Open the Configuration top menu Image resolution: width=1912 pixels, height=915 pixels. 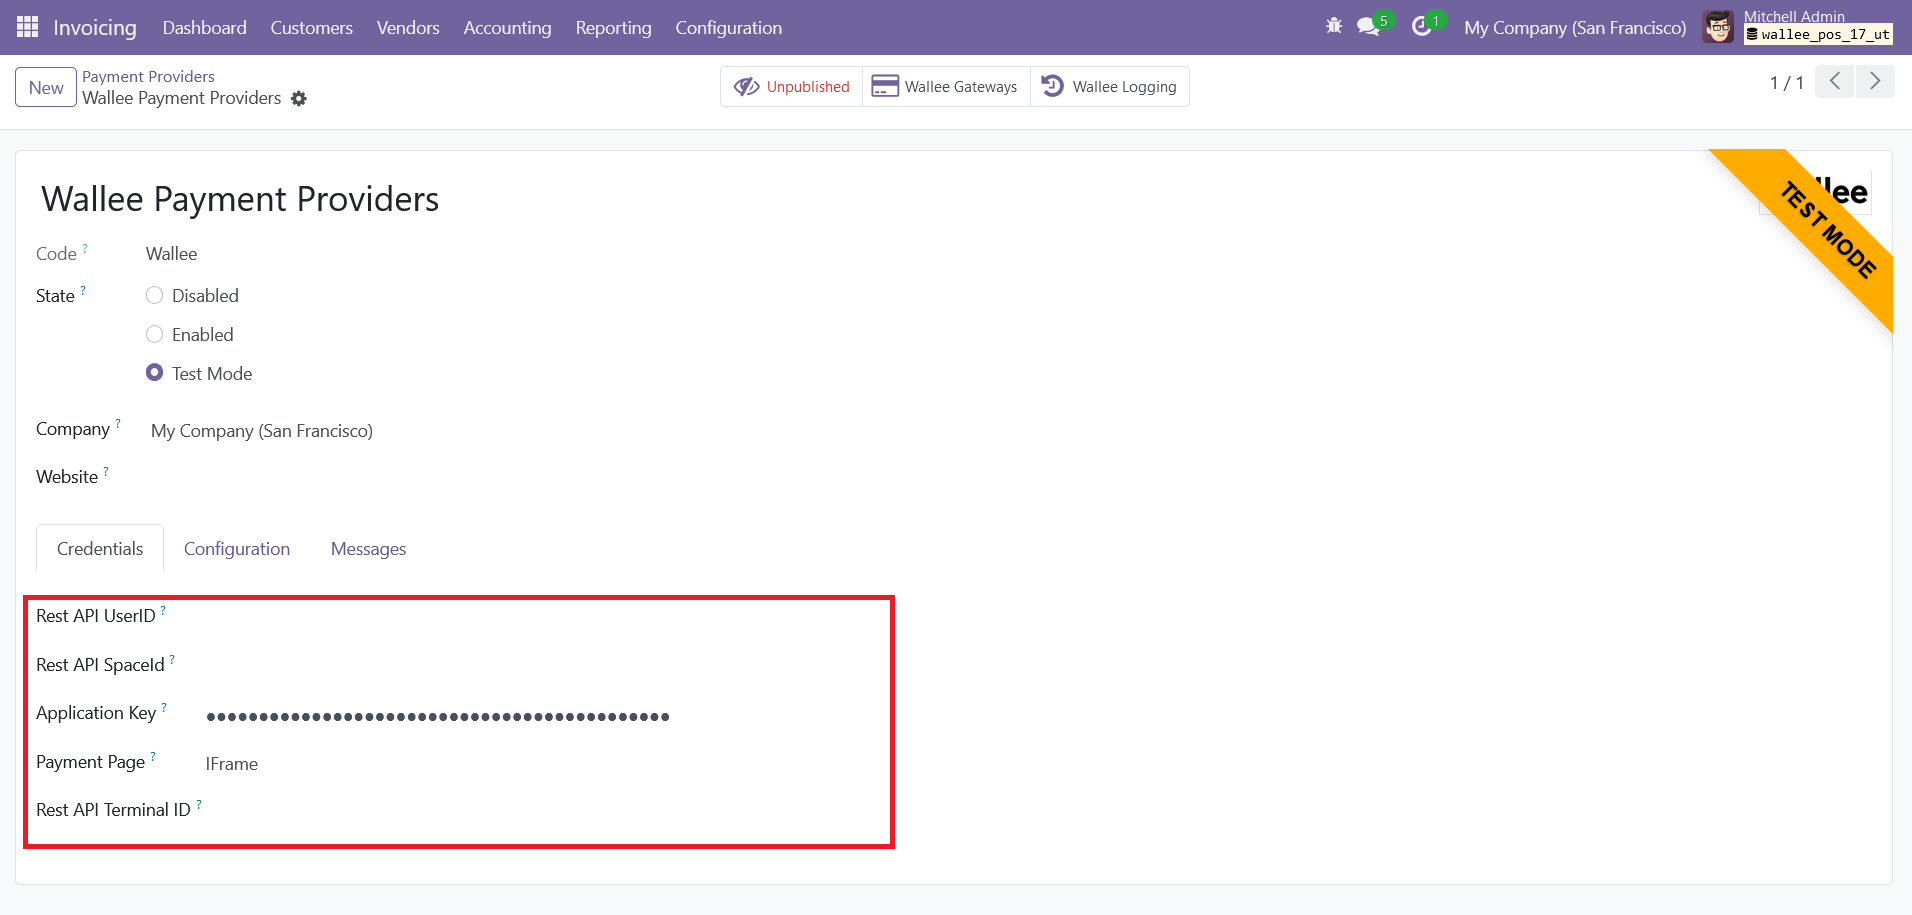pos(728,28)
